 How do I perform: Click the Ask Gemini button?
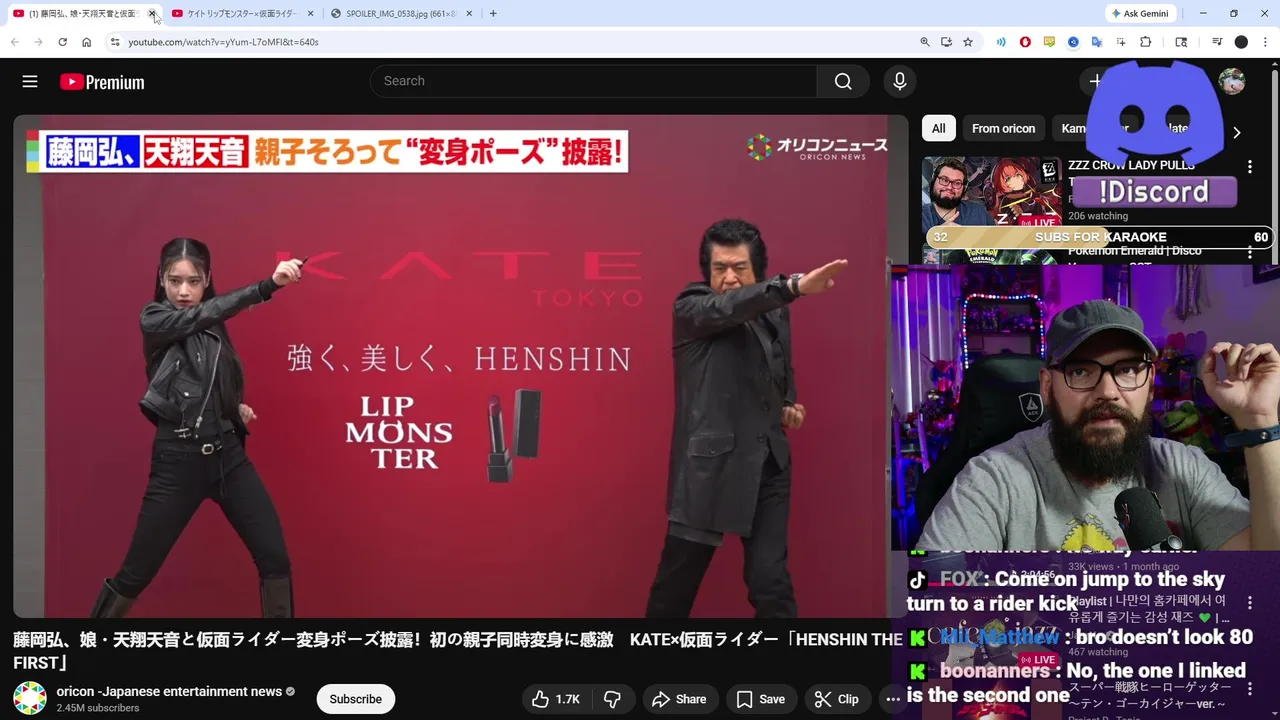pos(1139,14)
